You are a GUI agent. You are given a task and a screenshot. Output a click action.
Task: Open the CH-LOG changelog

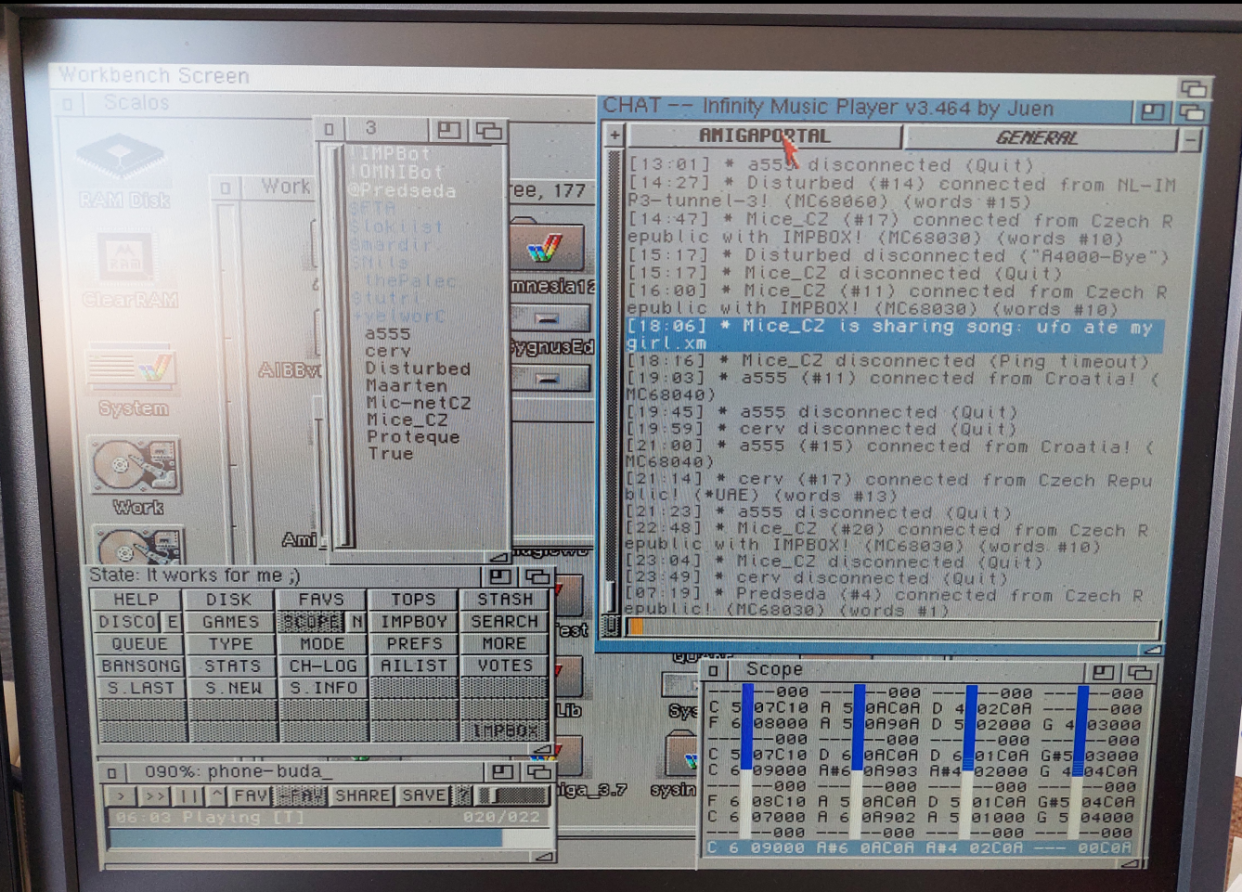pos(322,666)
